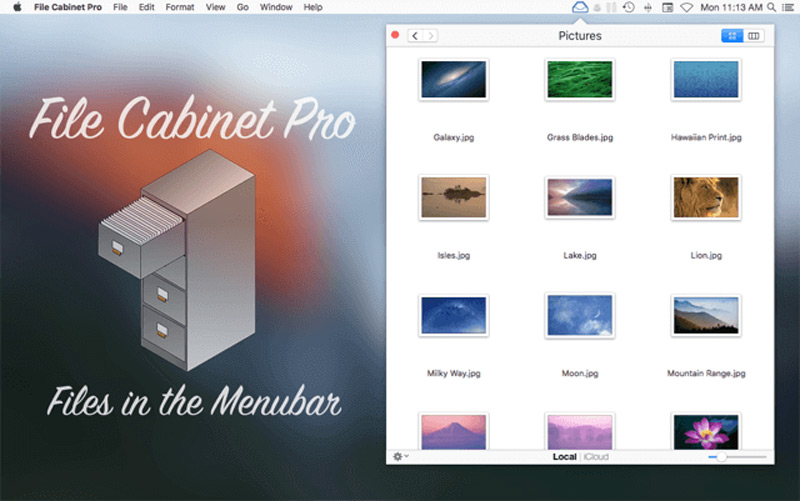Image resolution: width=800 pixels, height=501 pixels.
Task: Close the Pictures popover with the red button
Action: click(x=395, y=35)
